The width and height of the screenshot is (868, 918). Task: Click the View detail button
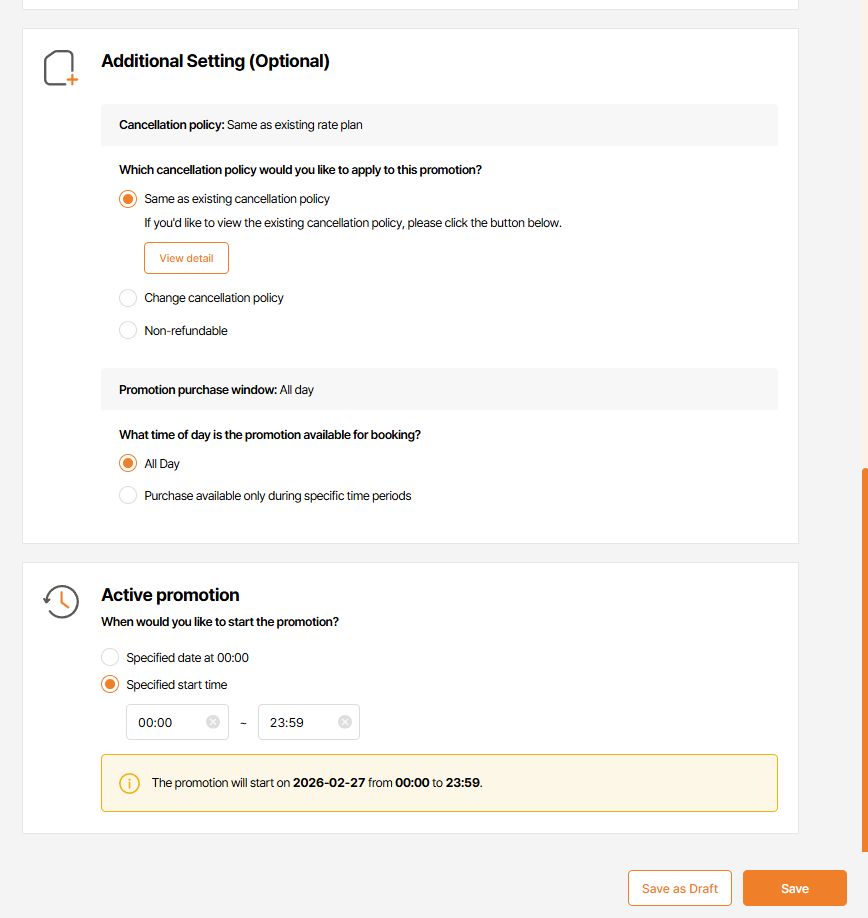coord(186,258)
